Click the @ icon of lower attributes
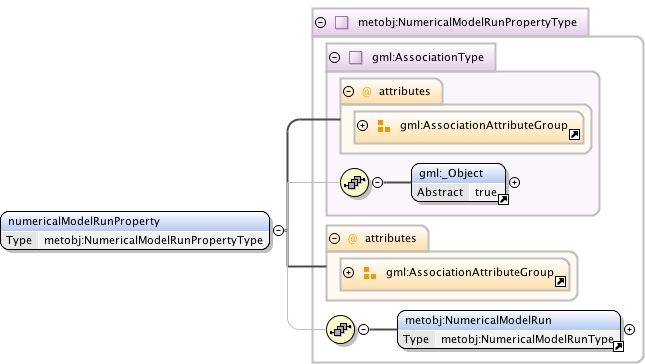Screen dimensions: 645x364 (x=352, y=239)
